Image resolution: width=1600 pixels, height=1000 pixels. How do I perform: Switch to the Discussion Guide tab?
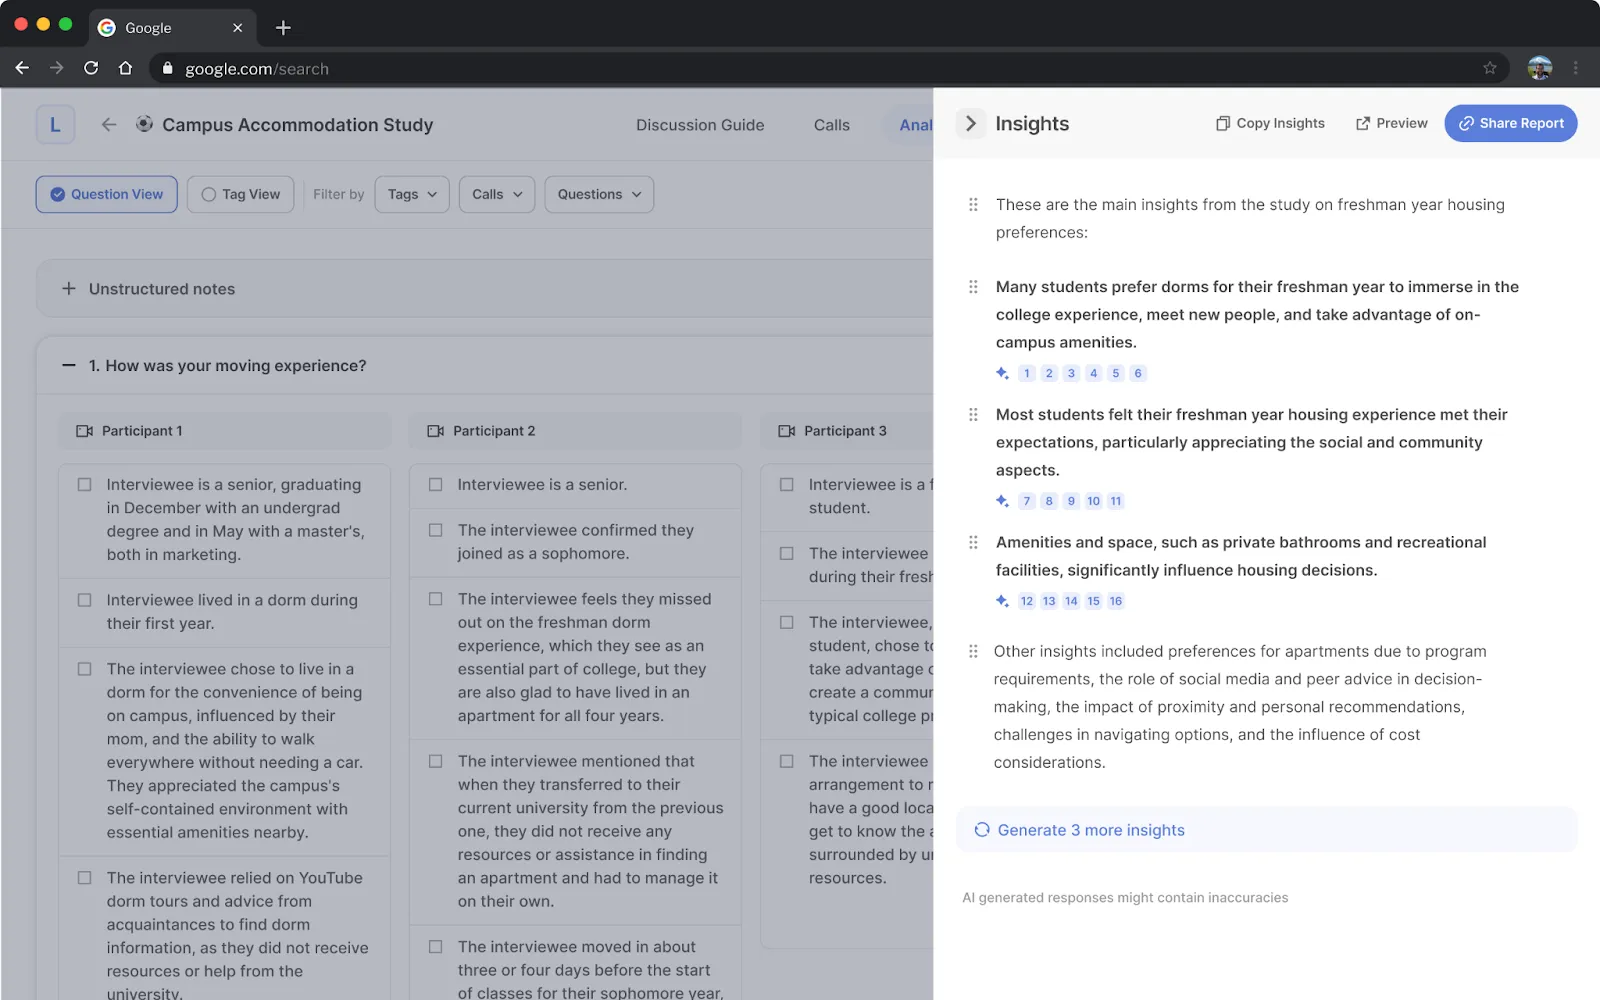[700, 125]
